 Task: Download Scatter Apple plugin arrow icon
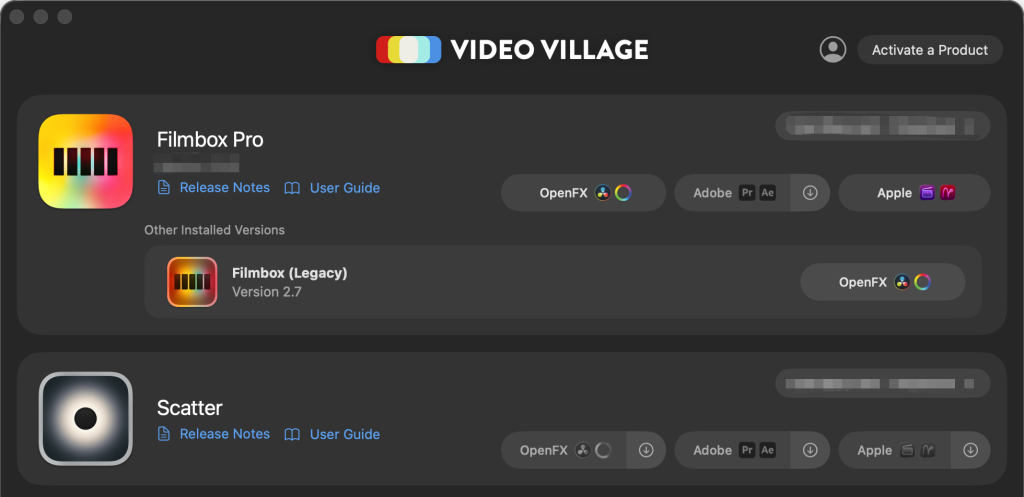[970, 450]
